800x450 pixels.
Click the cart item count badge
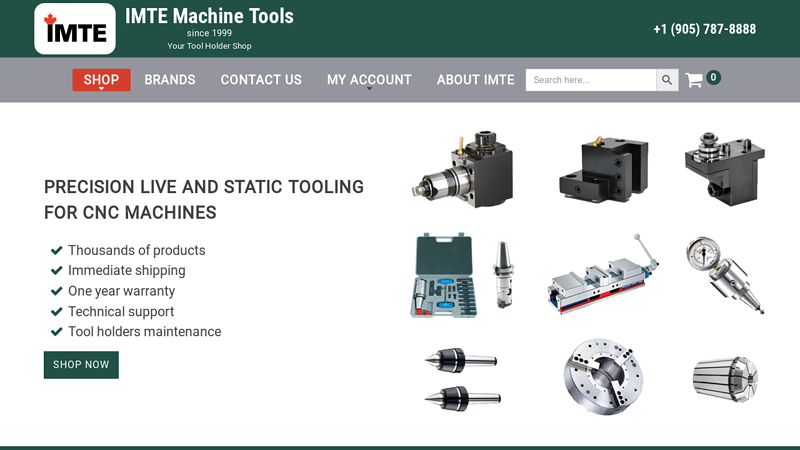713,78
